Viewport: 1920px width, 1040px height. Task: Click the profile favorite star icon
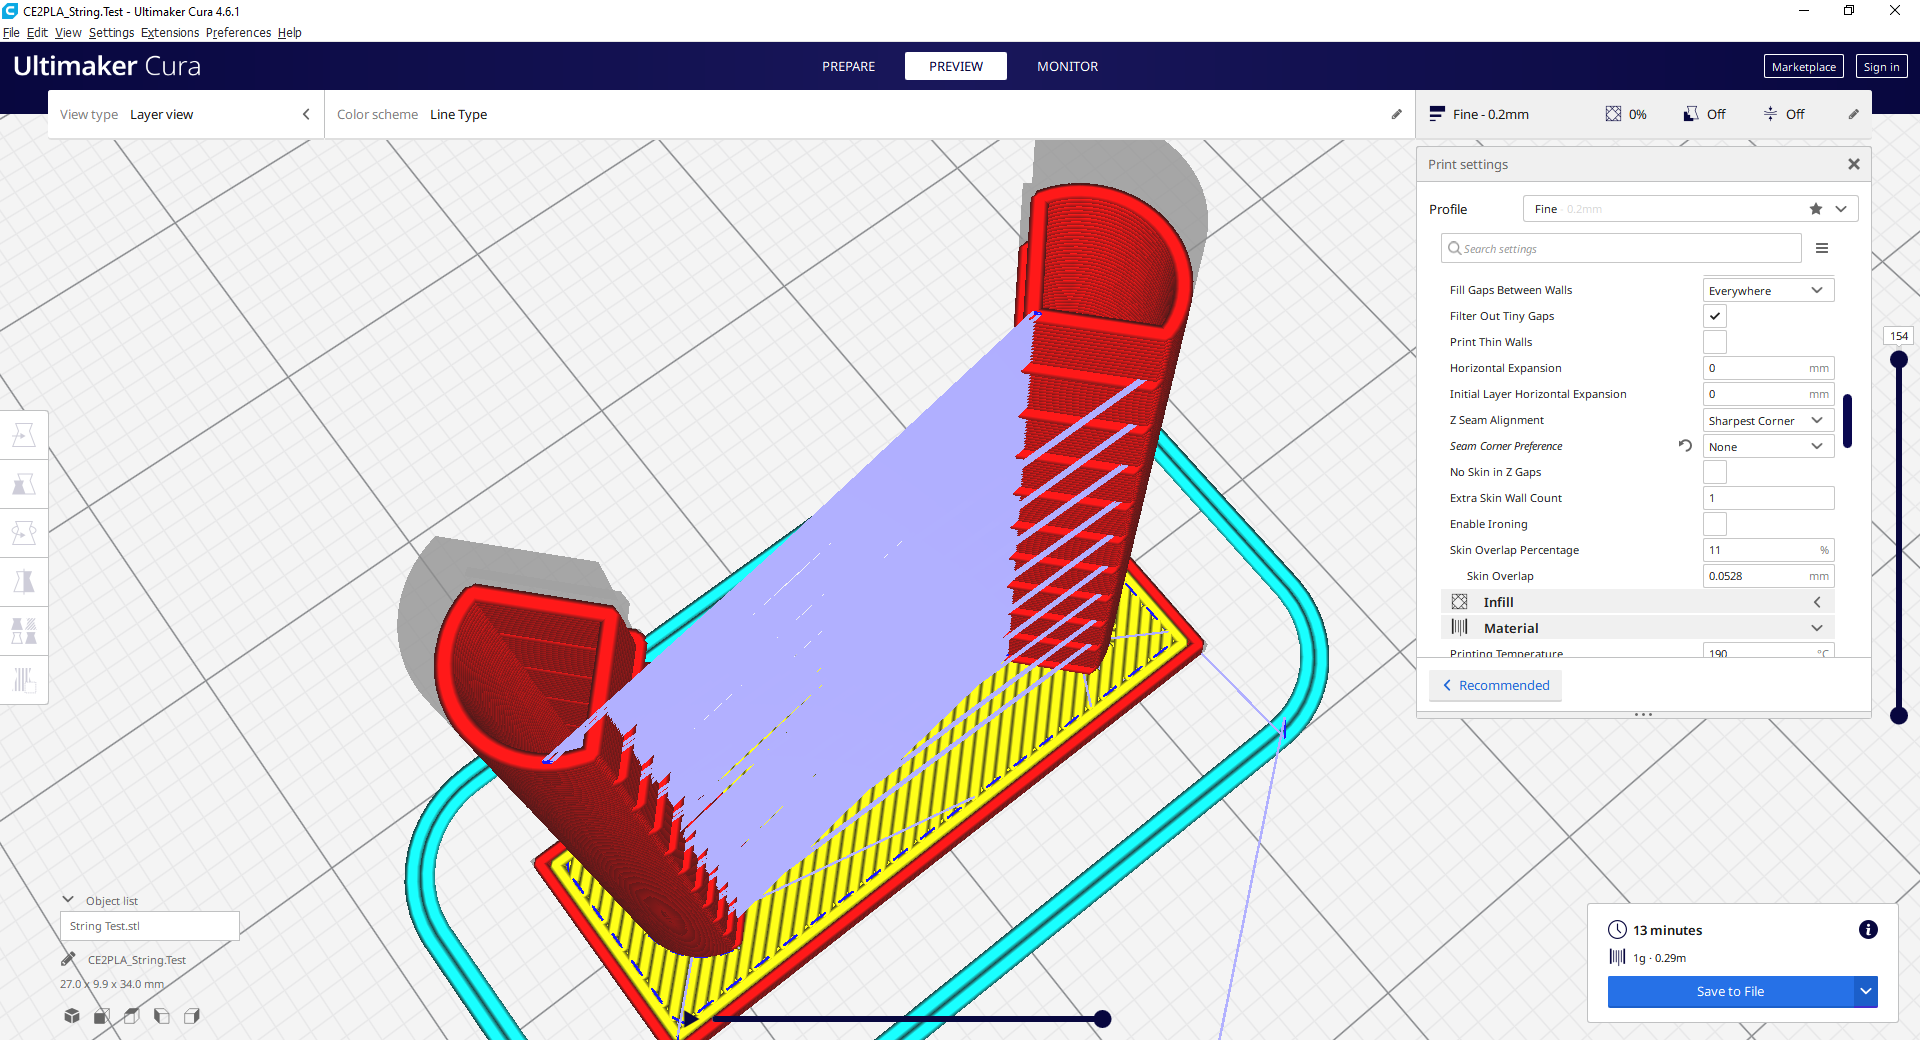(x=1816, y=209)
